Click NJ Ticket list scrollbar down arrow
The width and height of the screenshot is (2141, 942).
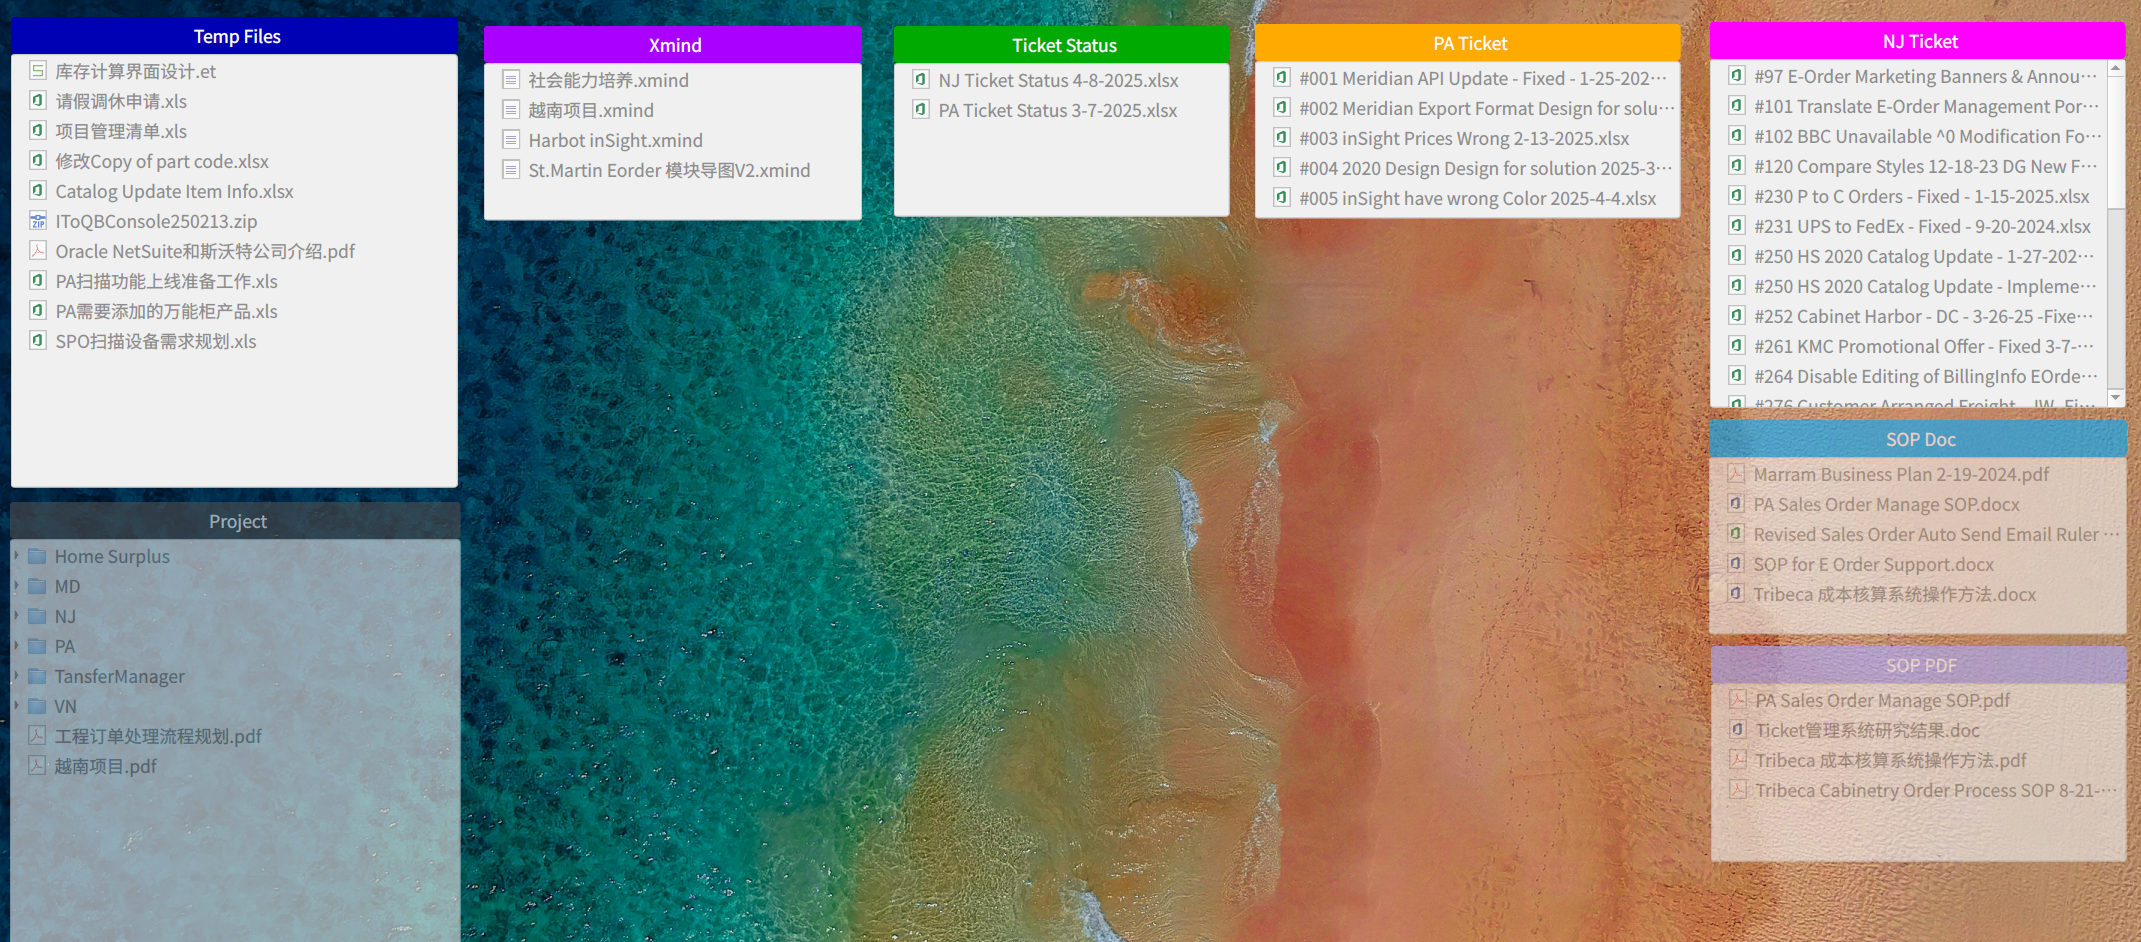tap(2115, 397)
